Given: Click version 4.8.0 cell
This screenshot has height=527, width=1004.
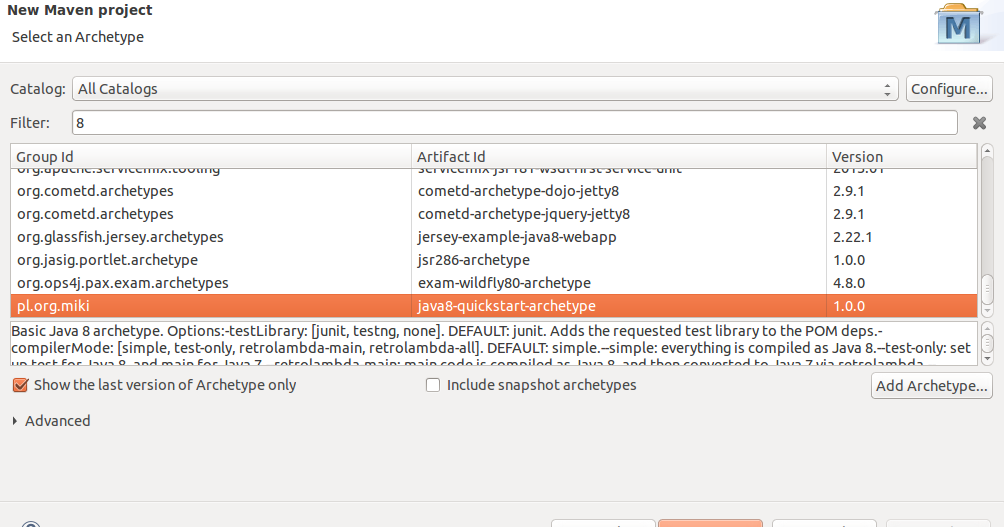Looking at the screenshot, I should (x=849, y=283).
